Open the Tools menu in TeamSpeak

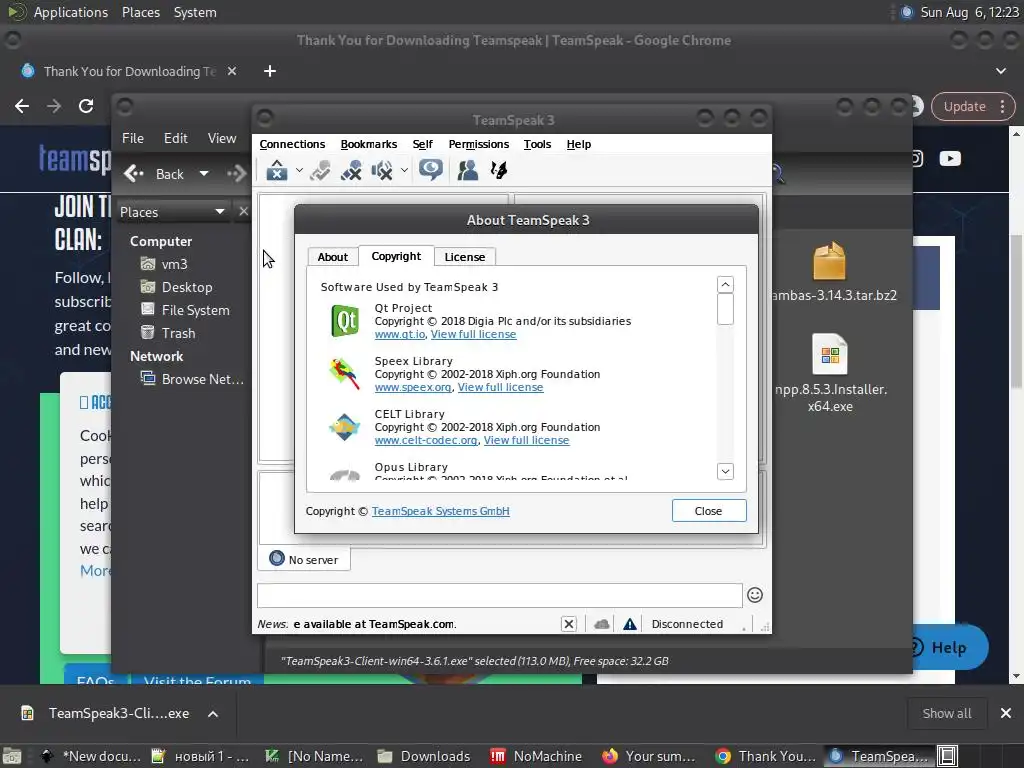pos(537,144)
